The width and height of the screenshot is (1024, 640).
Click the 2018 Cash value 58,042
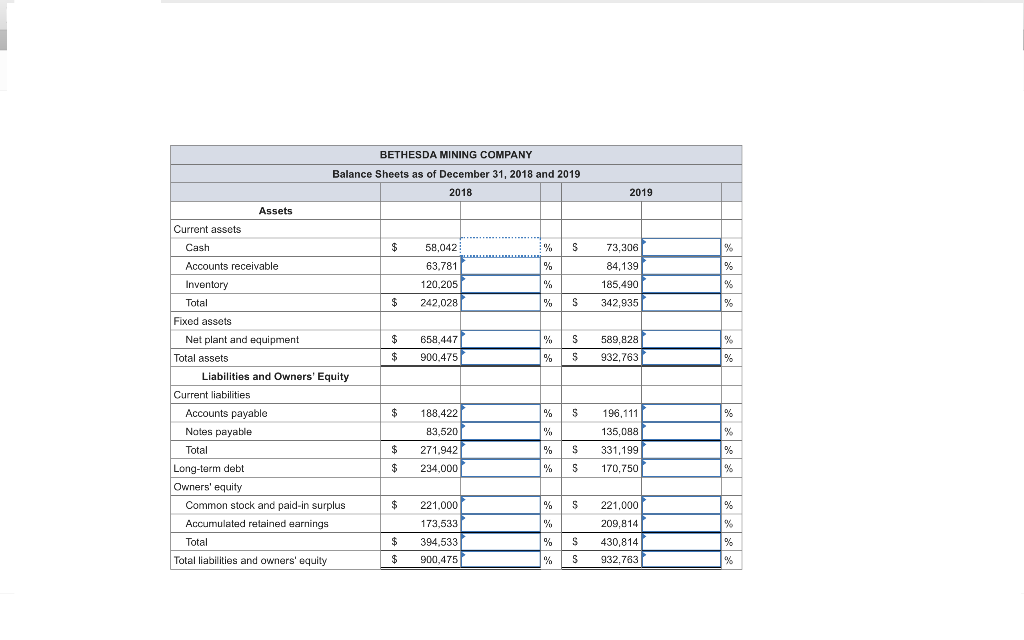(441, 248)
